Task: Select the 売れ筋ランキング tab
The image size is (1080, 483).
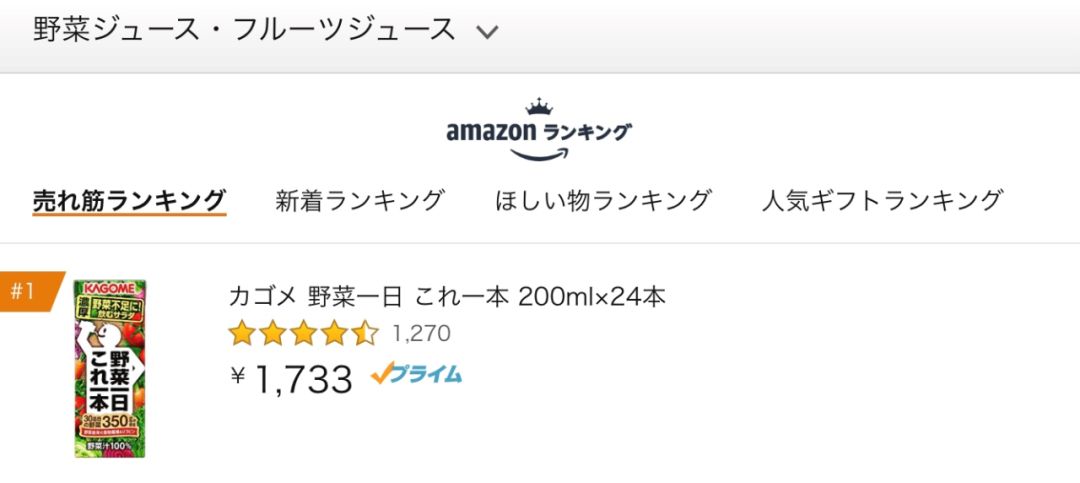Action: [x=129, y=200]
